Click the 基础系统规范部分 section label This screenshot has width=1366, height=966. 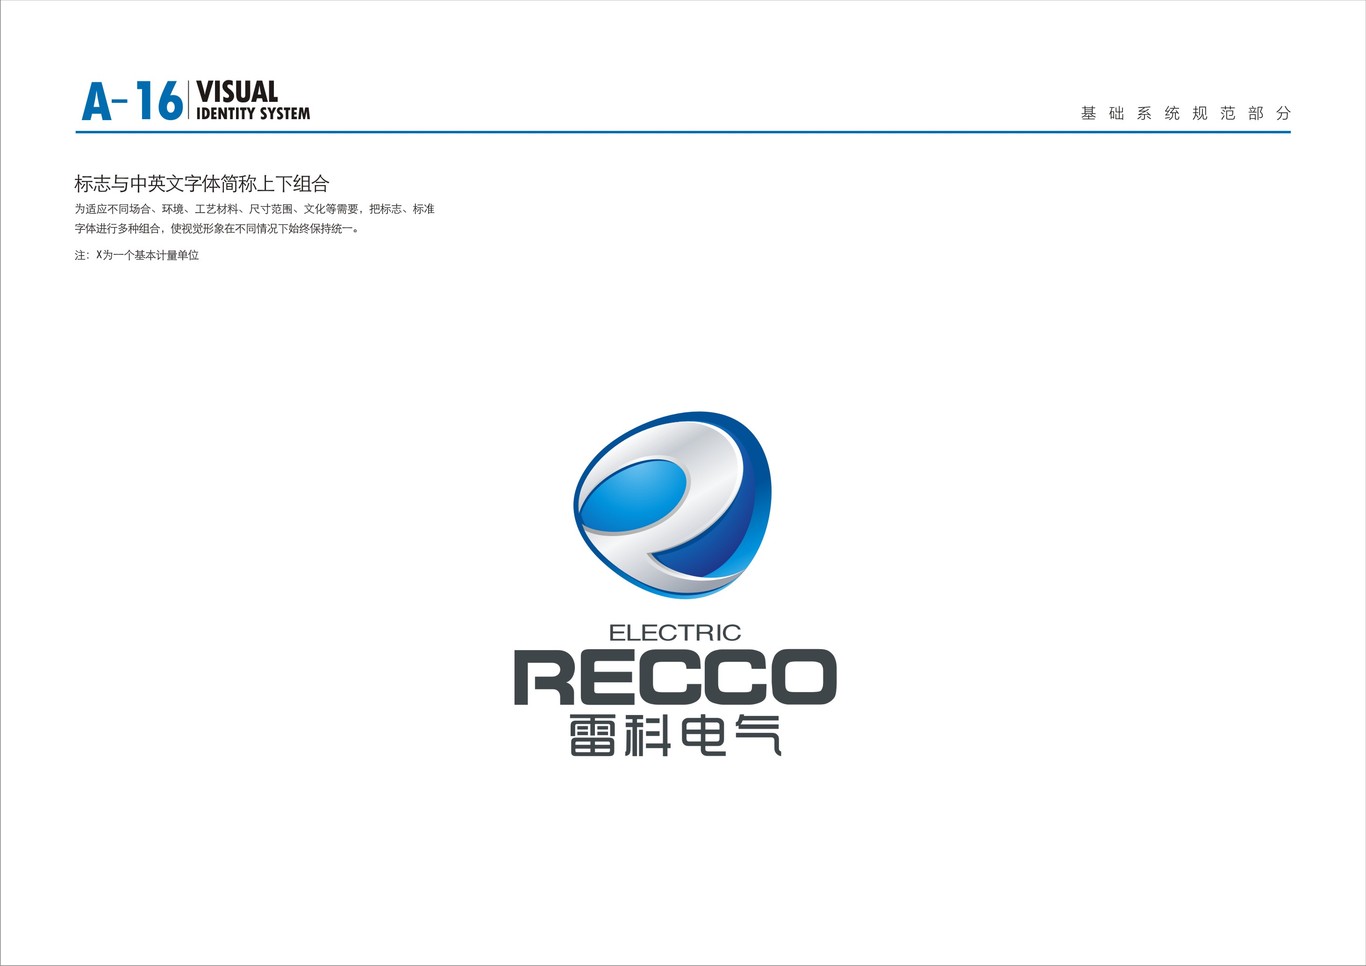click(1186, 113)
